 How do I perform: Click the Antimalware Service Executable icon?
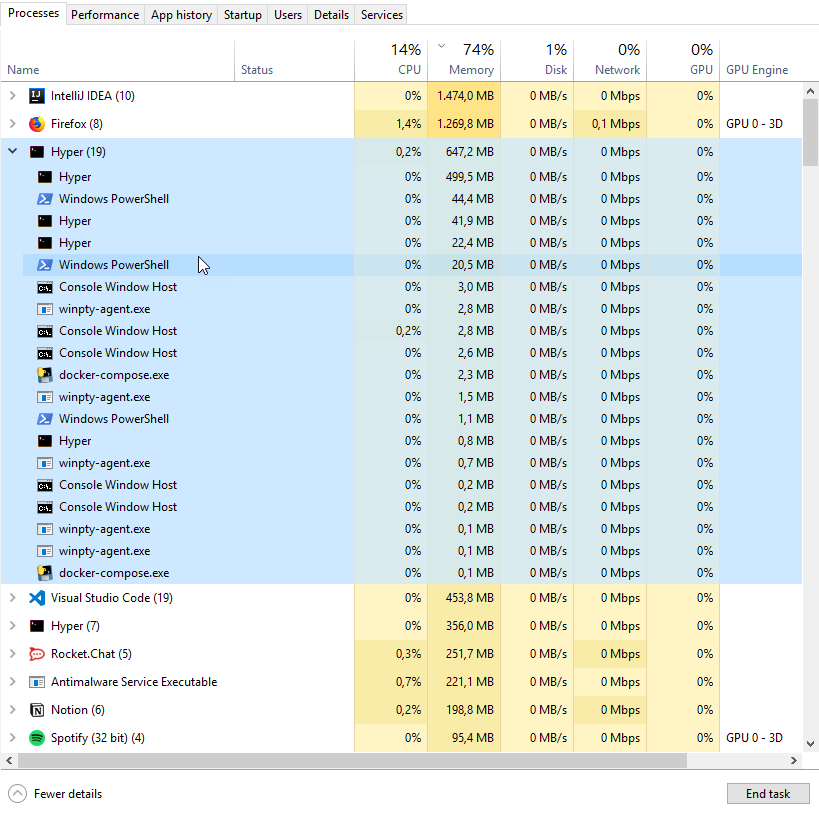[x=37, y=682]
